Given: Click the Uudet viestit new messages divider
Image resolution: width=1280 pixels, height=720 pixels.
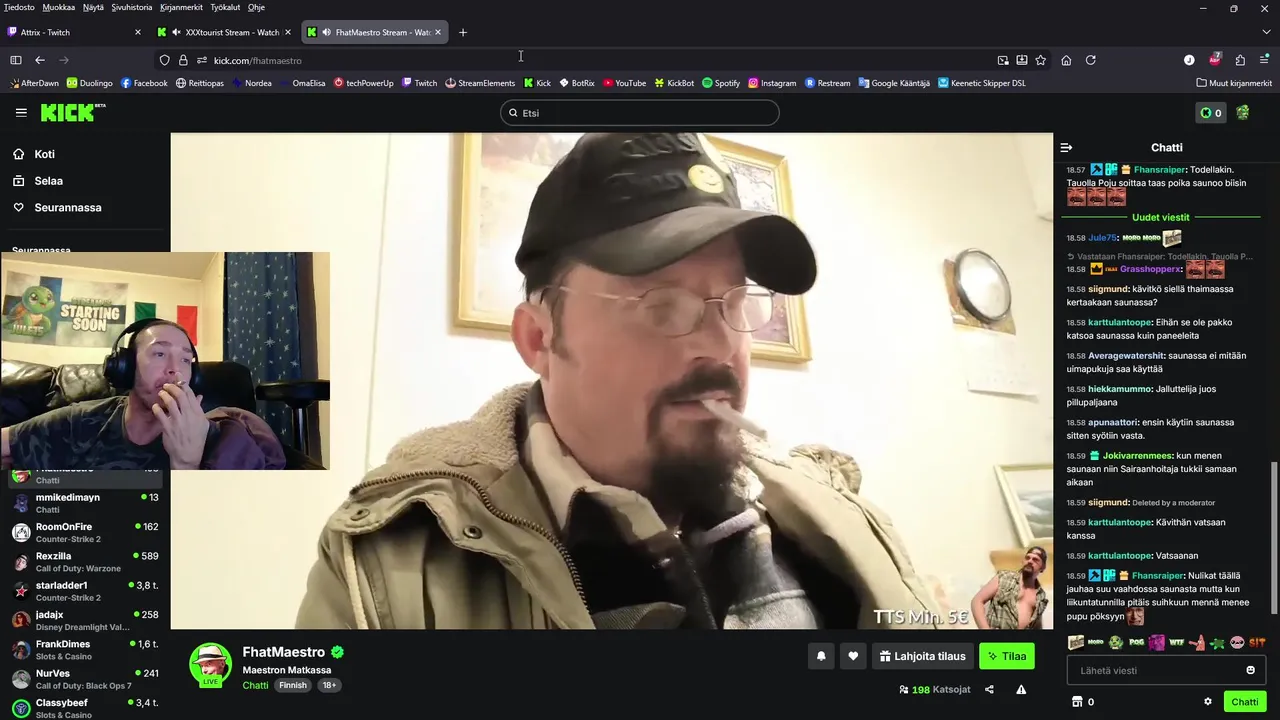Looking at the screenshot, I should tap(1160, 217).
